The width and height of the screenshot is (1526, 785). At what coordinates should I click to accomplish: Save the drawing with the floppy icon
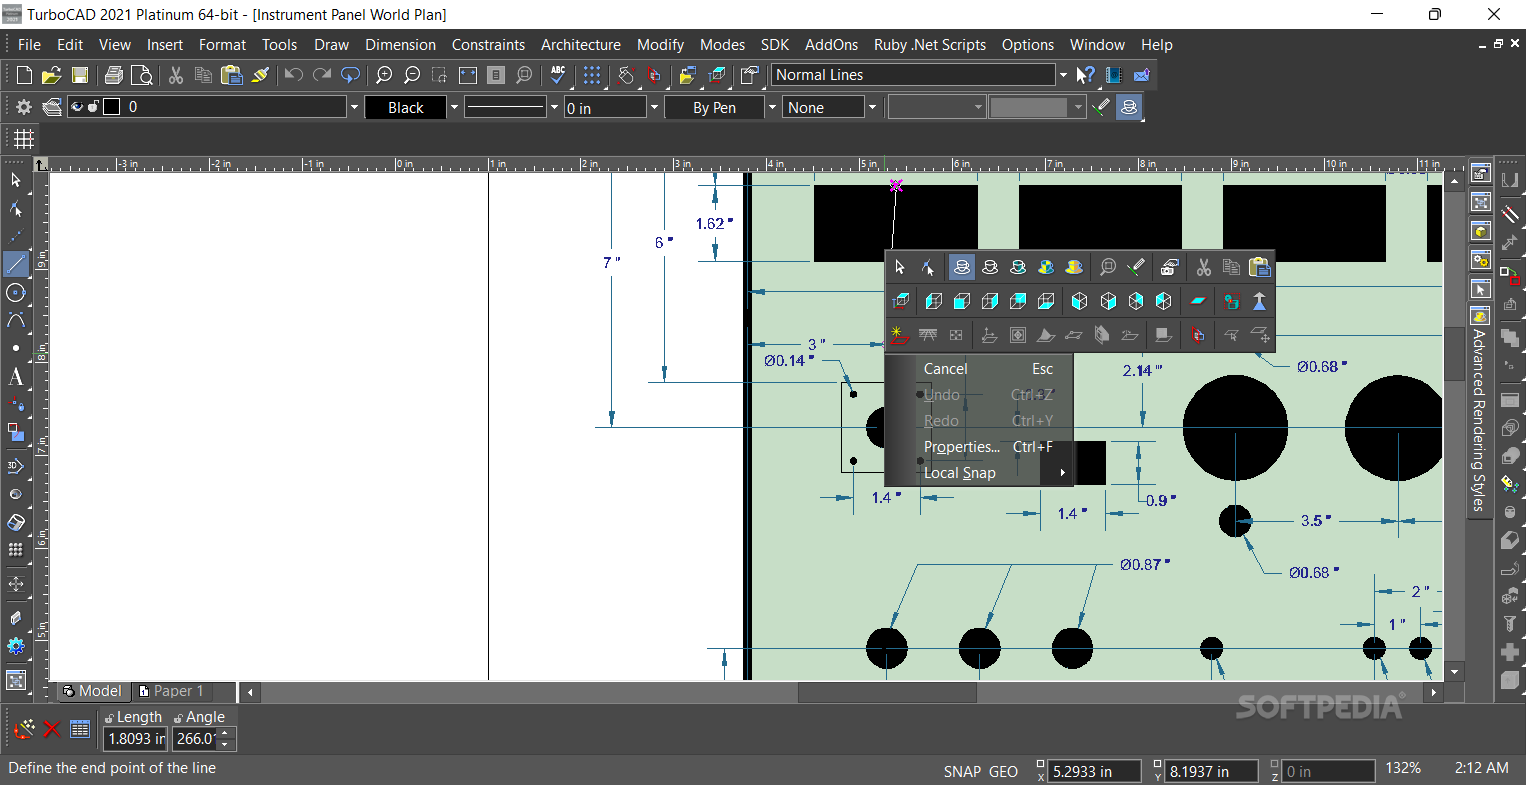coord(79,75)
